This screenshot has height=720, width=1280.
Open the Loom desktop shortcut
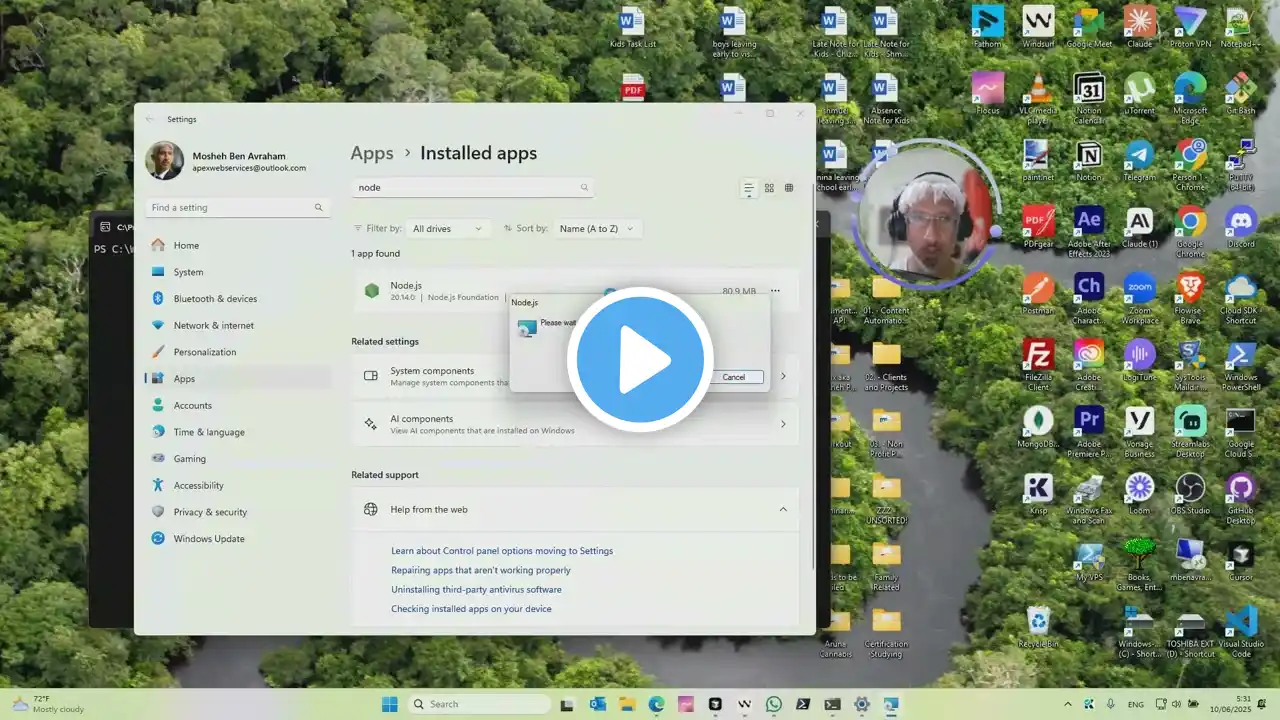pos(1139,494)
